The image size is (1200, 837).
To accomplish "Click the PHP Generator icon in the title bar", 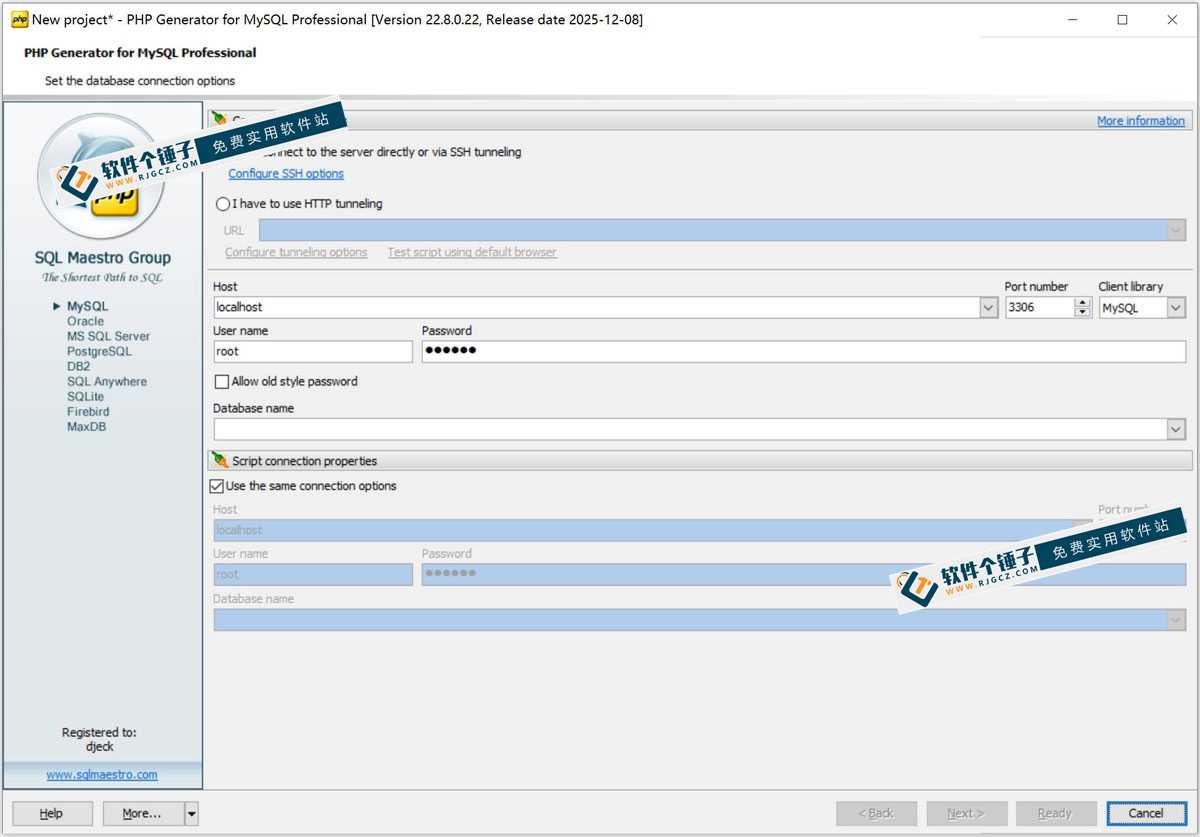I will (22, 19).
